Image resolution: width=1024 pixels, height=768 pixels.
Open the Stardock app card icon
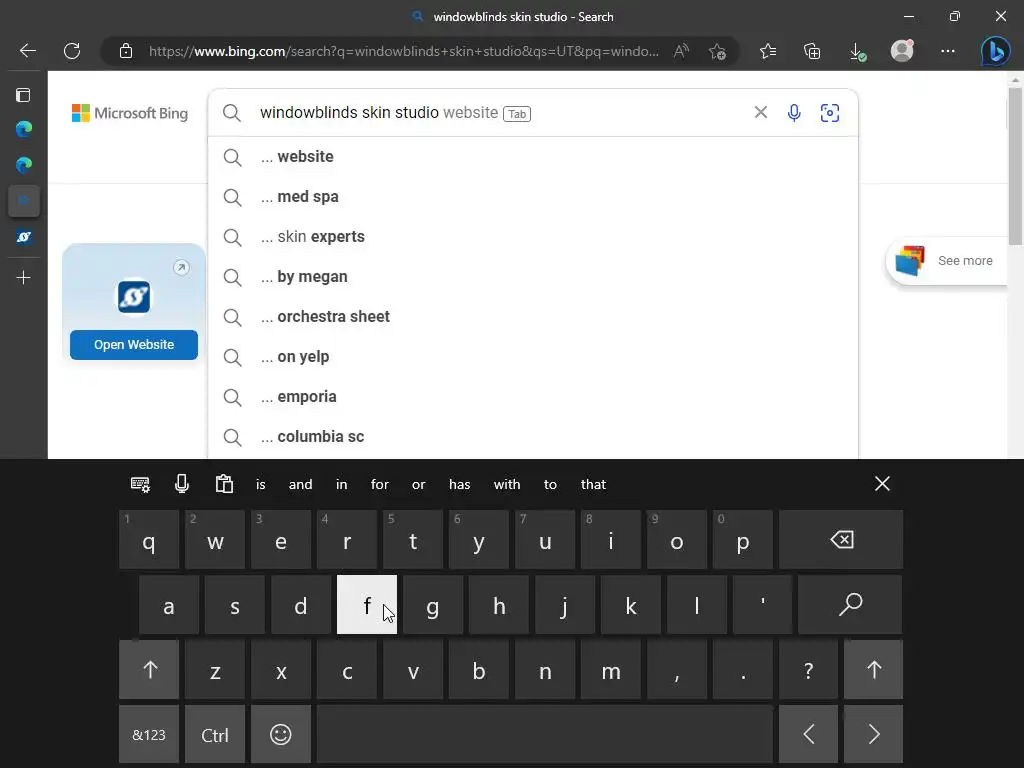134,296
